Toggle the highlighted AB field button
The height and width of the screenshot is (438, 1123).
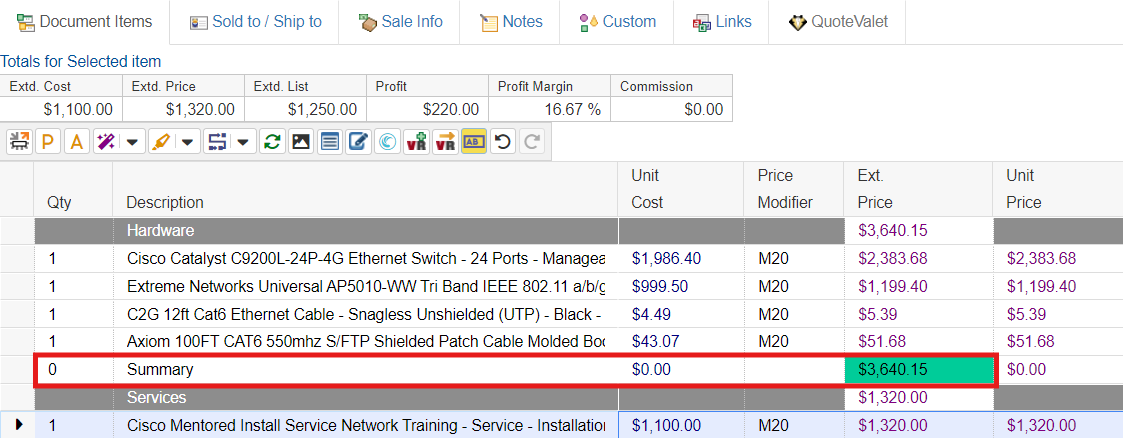tap(474, 142)
